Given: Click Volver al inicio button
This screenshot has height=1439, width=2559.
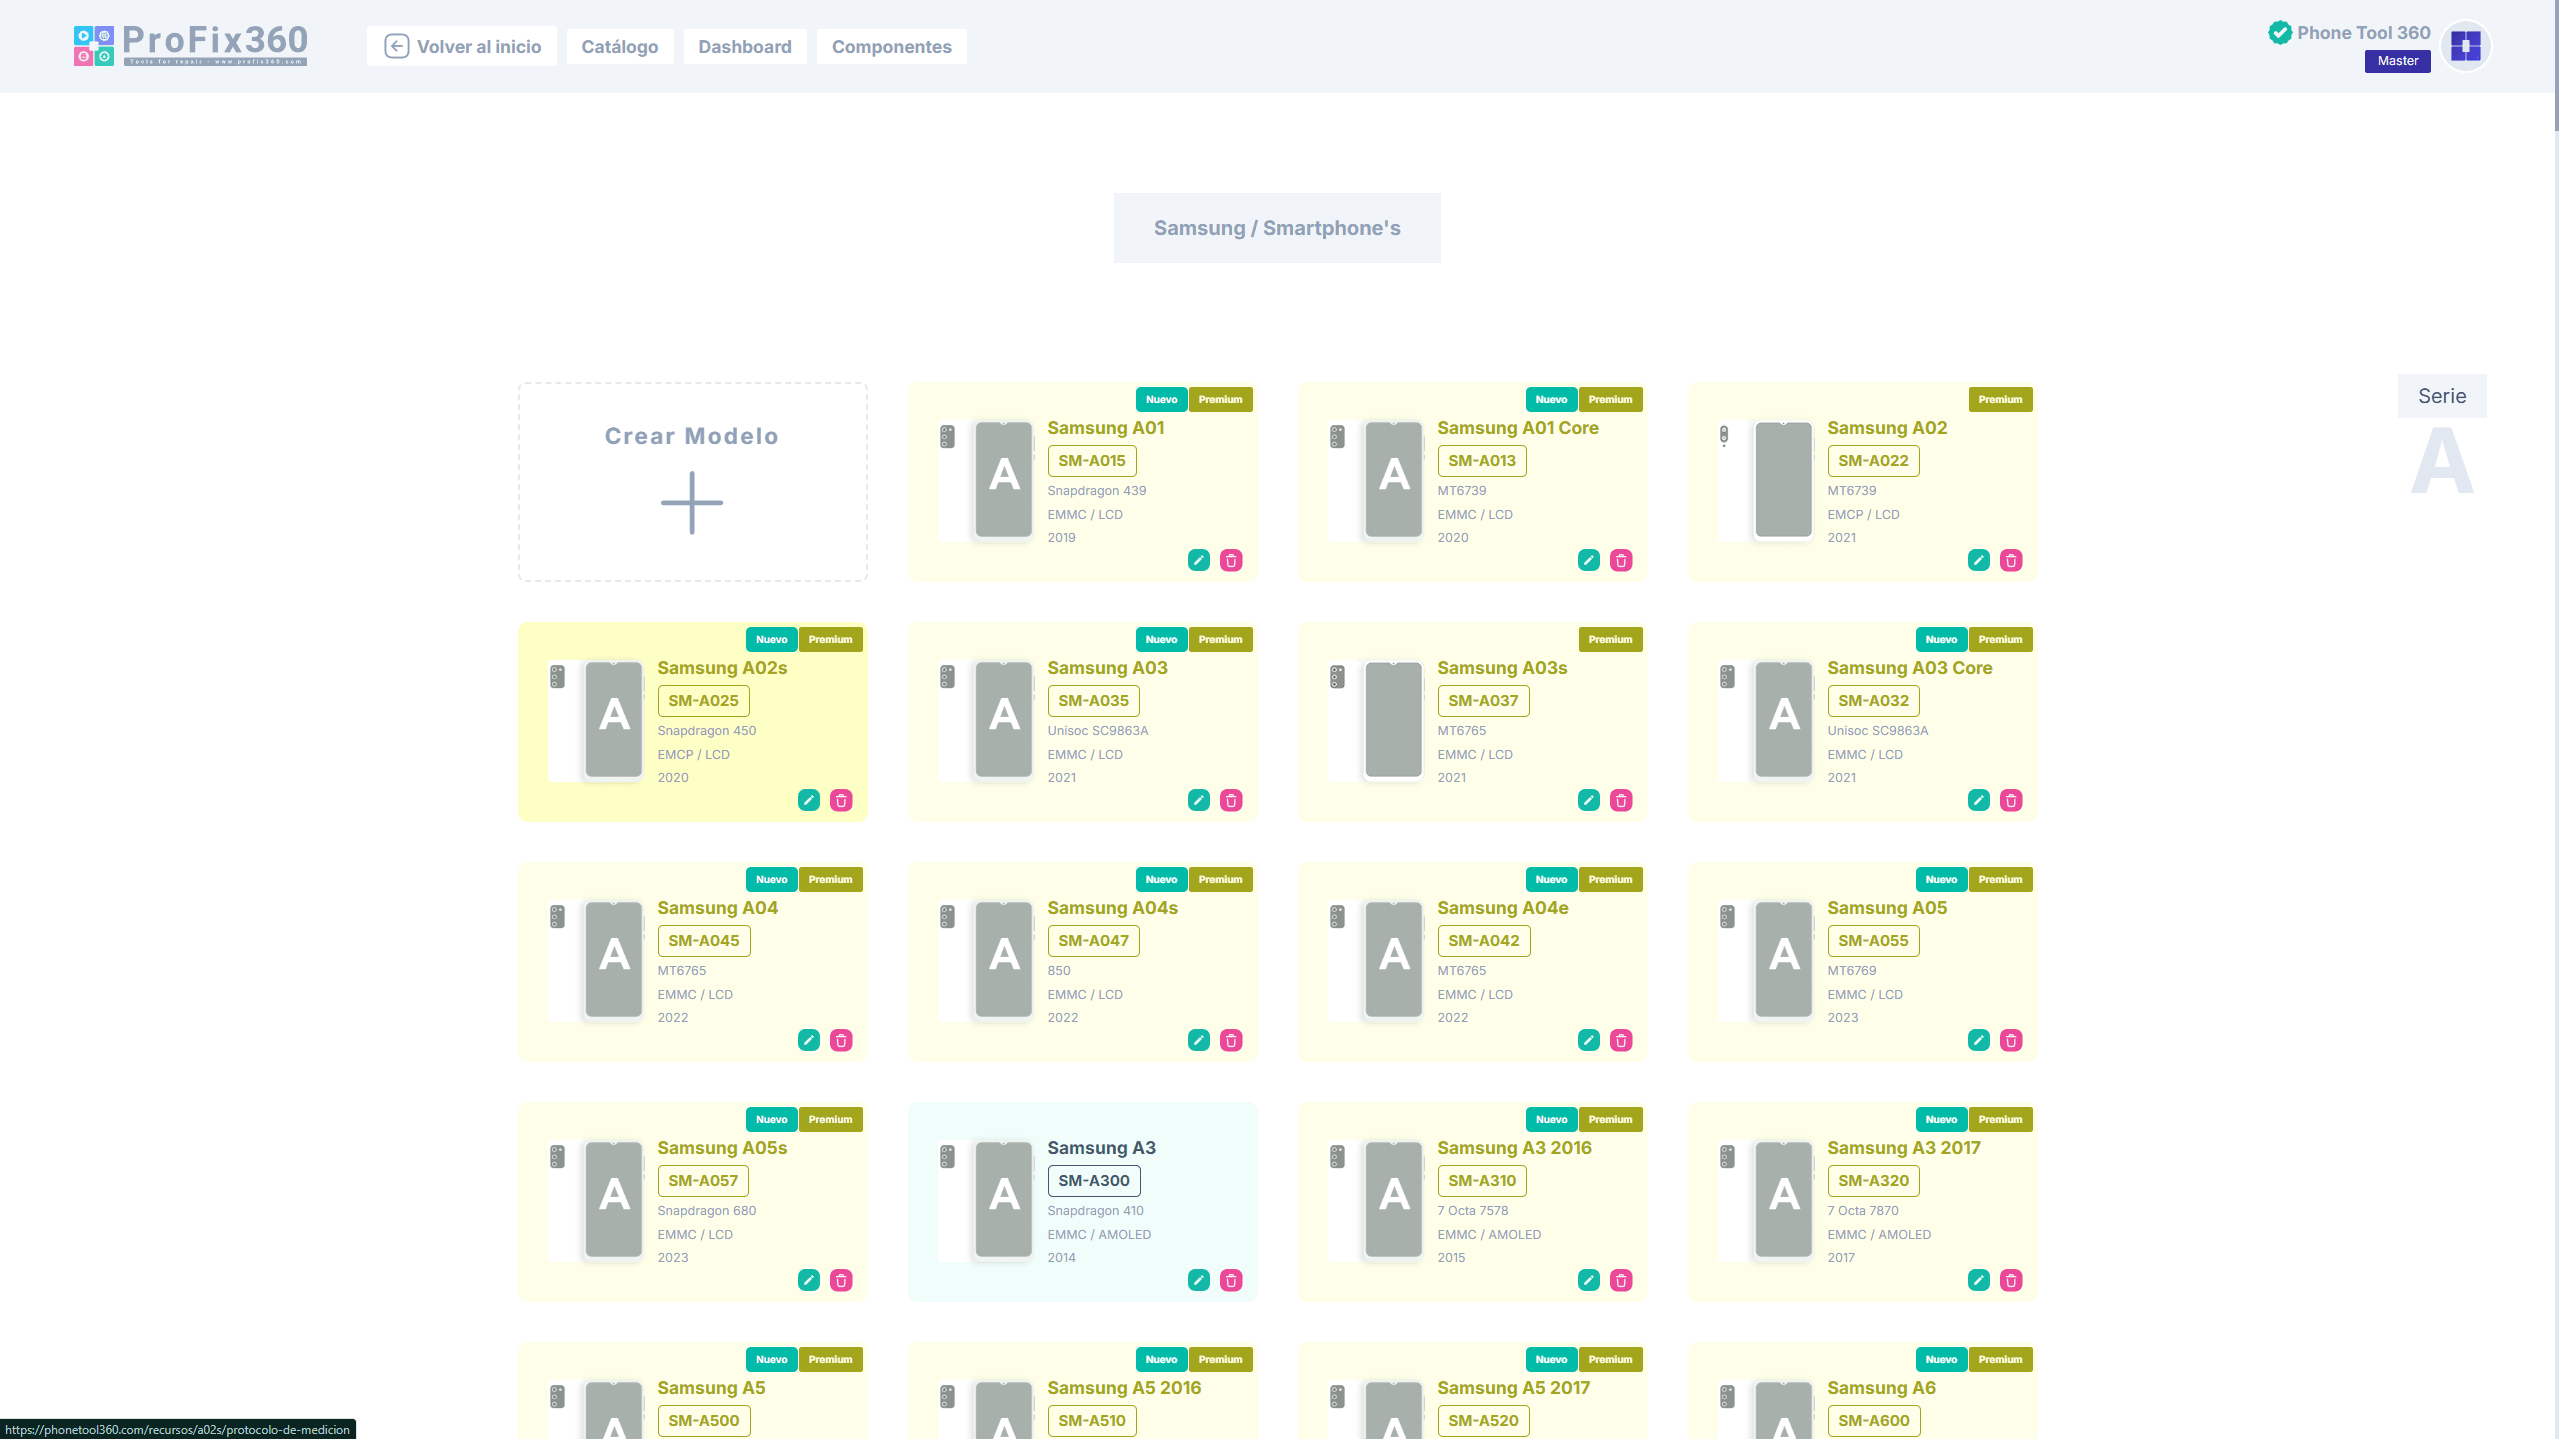Looking at the screenshot, I should click(x=461, y=47).
